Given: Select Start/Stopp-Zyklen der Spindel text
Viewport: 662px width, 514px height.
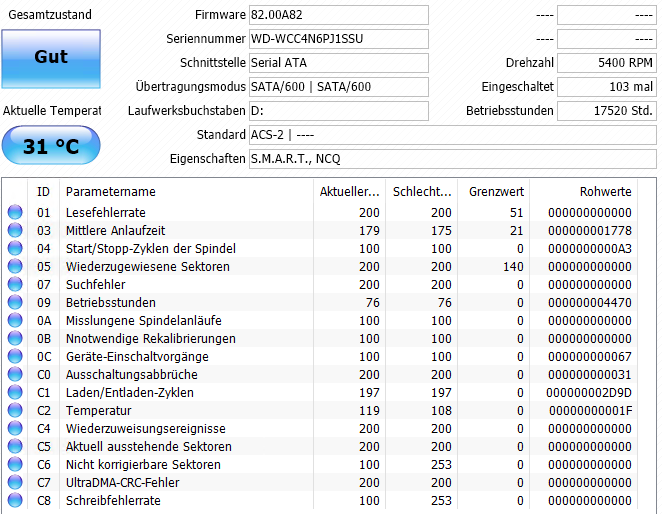Looking at the screenshot, I should [151, 248].
